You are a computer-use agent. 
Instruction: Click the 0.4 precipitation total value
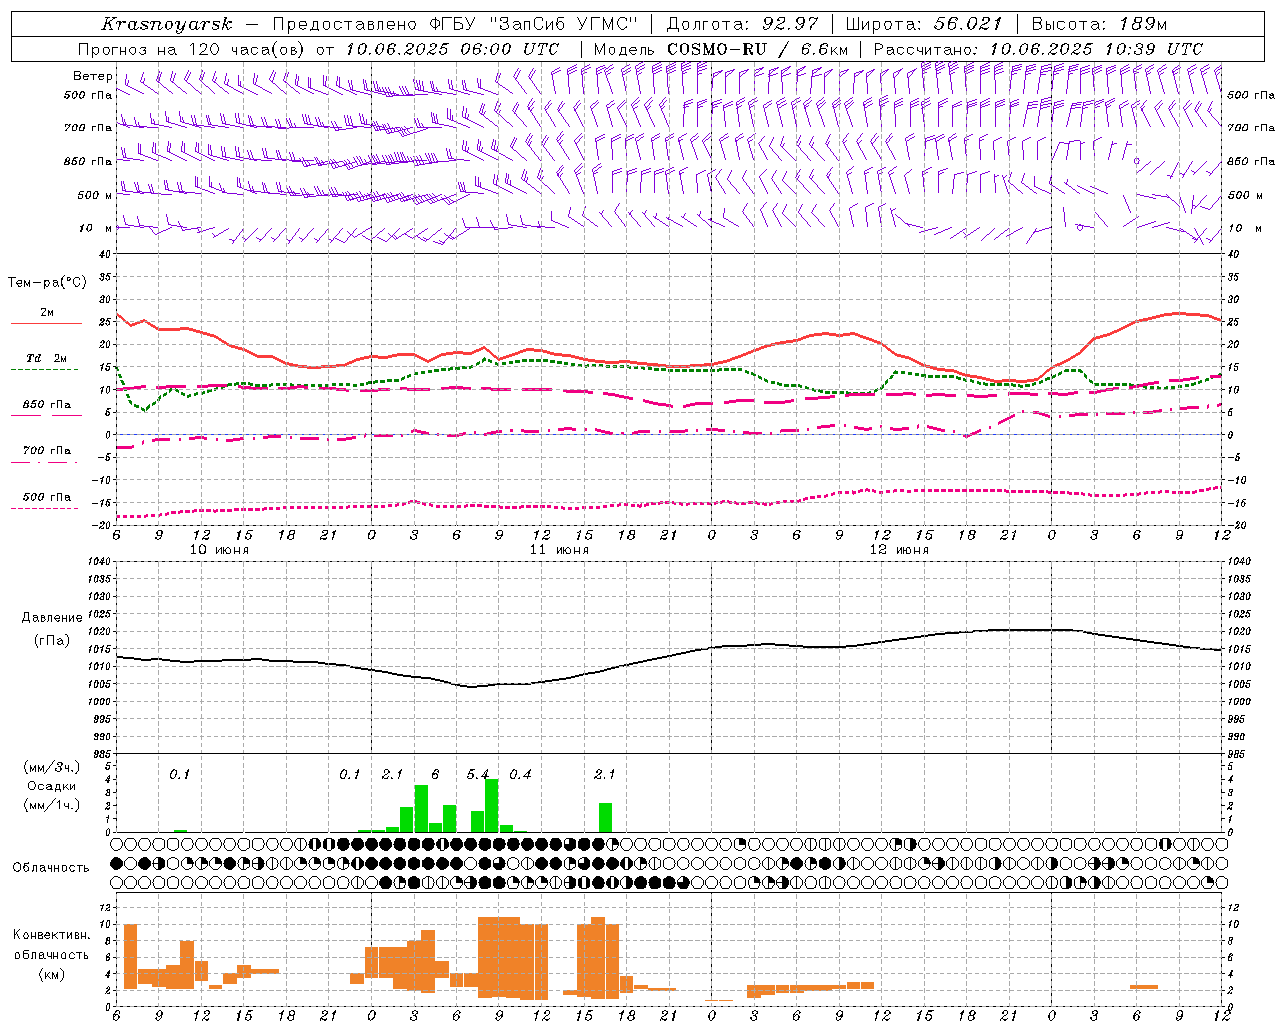click(520, 775)
